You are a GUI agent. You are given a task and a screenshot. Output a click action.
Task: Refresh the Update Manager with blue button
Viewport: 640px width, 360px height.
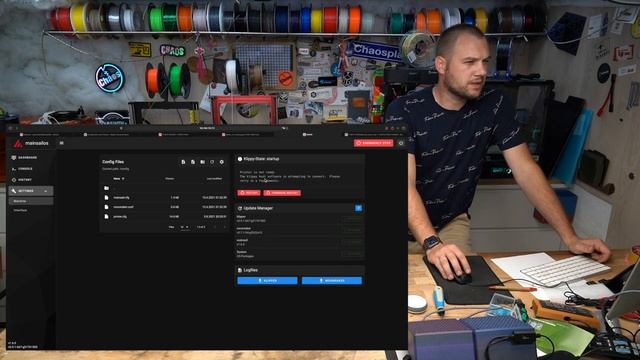358,208
